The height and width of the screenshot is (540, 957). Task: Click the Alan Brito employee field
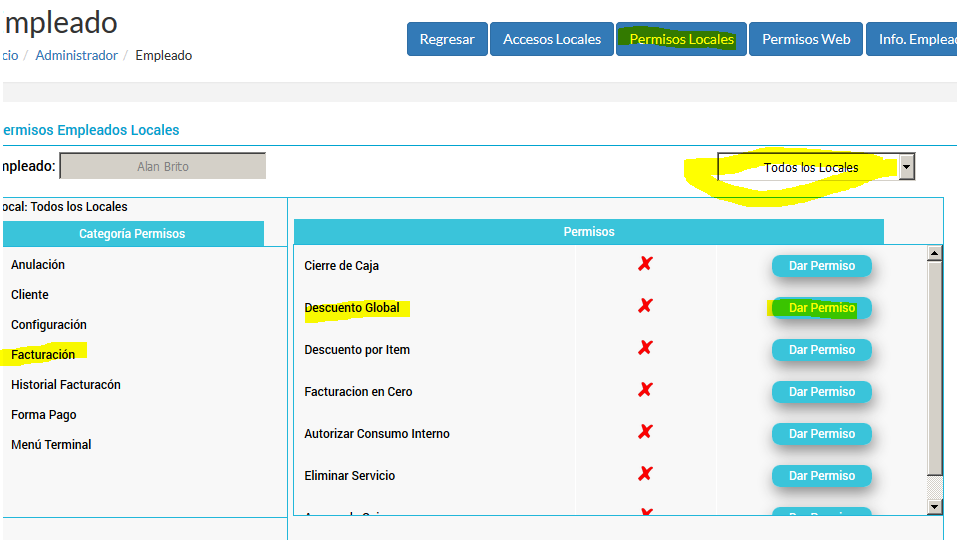tap(163, 166)
